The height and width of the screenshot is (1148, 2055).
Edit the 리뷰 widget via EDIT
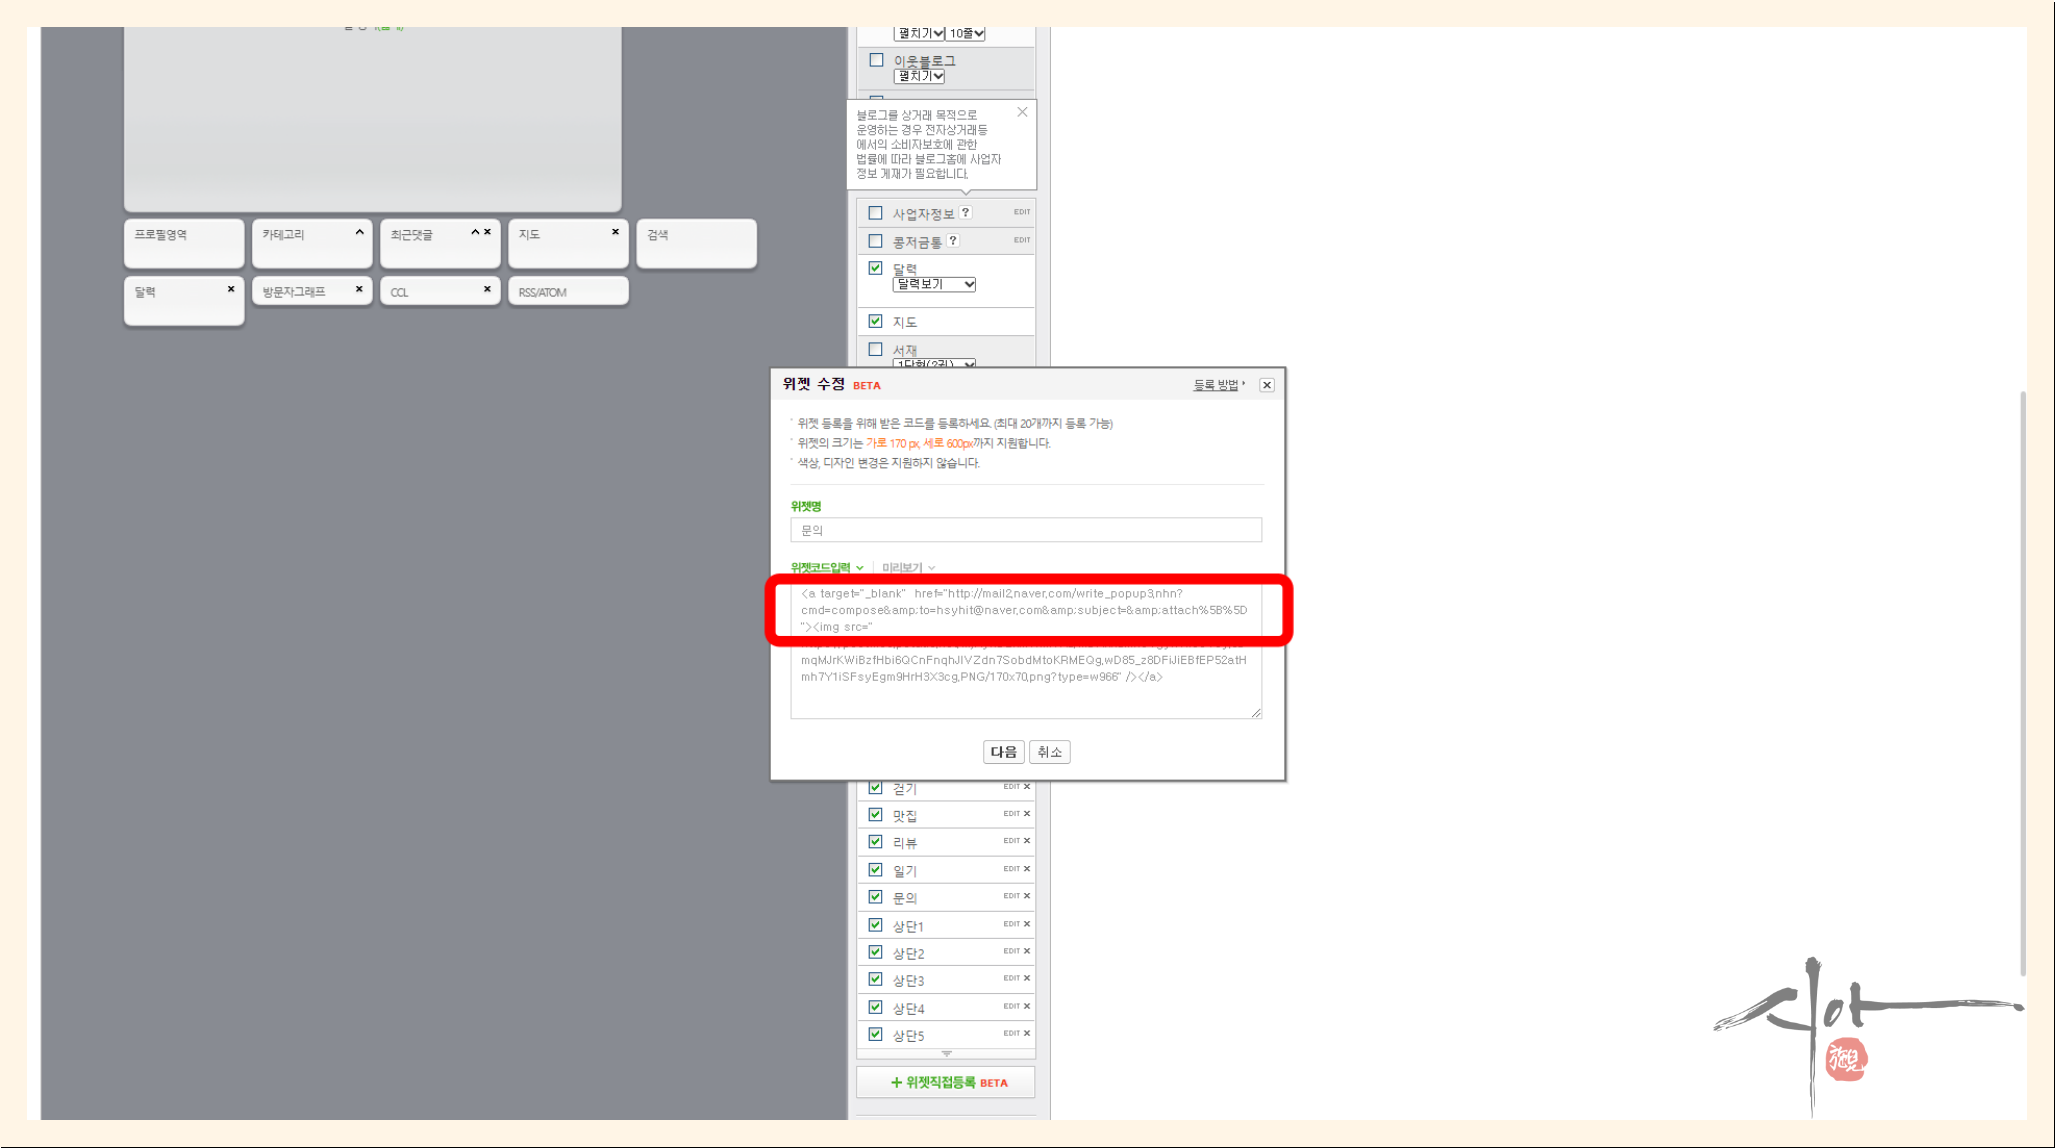point(1011,840)
